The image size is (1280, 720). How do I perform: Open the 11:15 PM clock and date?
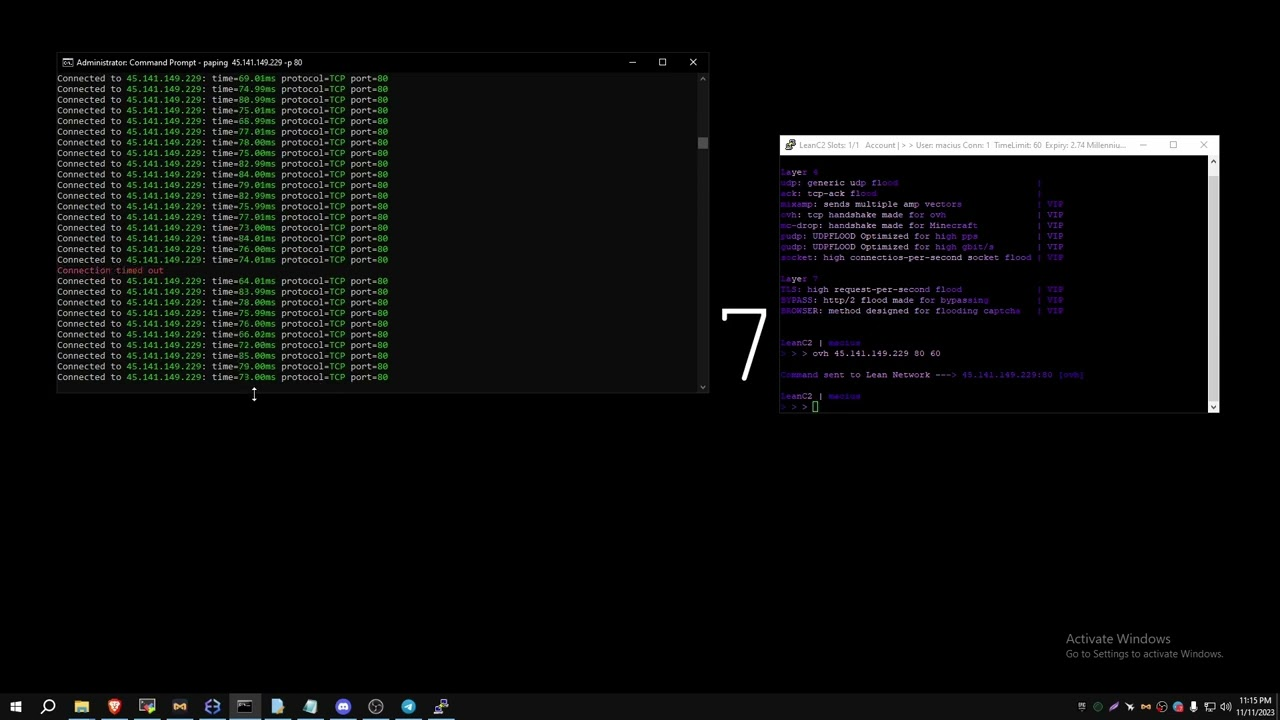point(1255,706)
